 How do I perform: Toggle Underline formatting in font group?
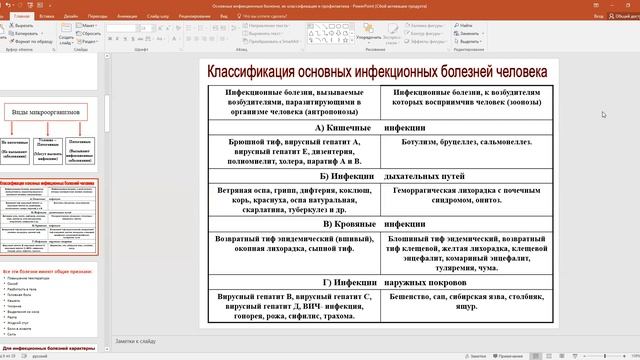coord(125,39)
